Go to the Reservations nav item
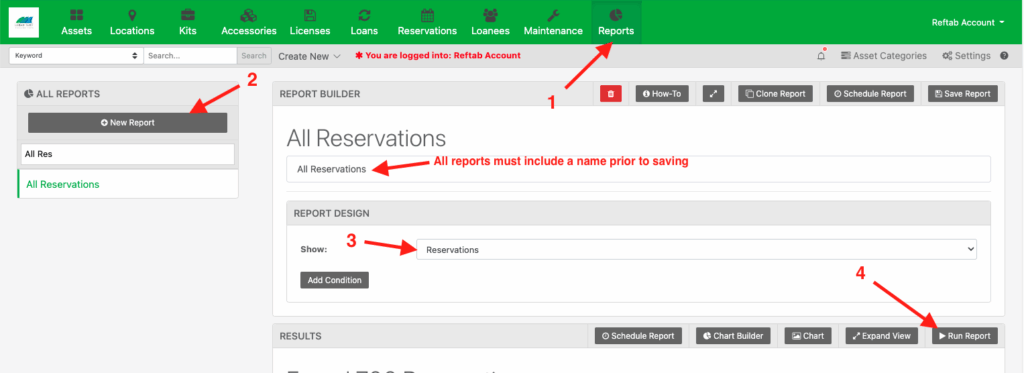 [427, 22]
